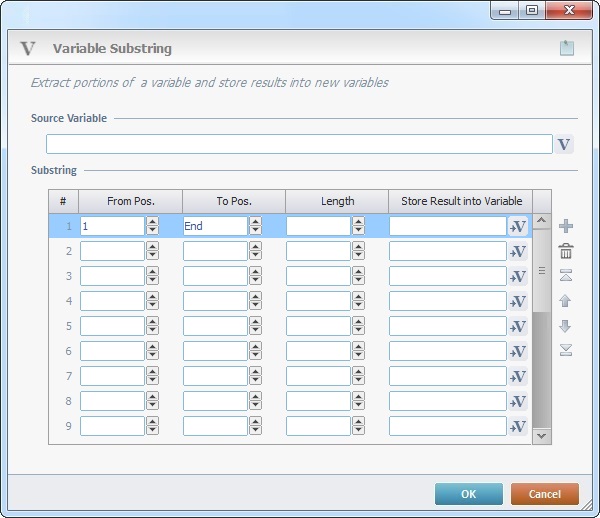Click the Source Variable text field

pos(298,144)
